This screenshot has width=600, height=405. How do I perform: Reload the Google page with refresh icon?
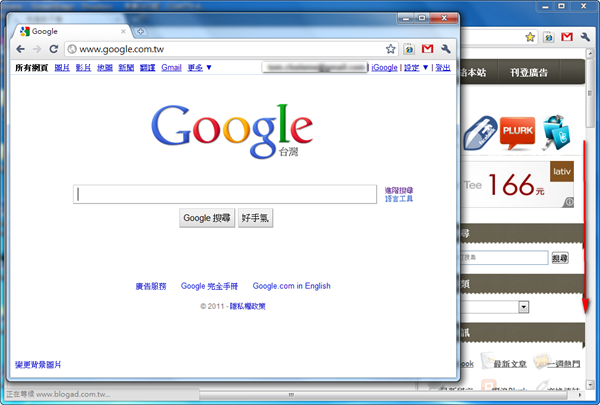[54, 49]
